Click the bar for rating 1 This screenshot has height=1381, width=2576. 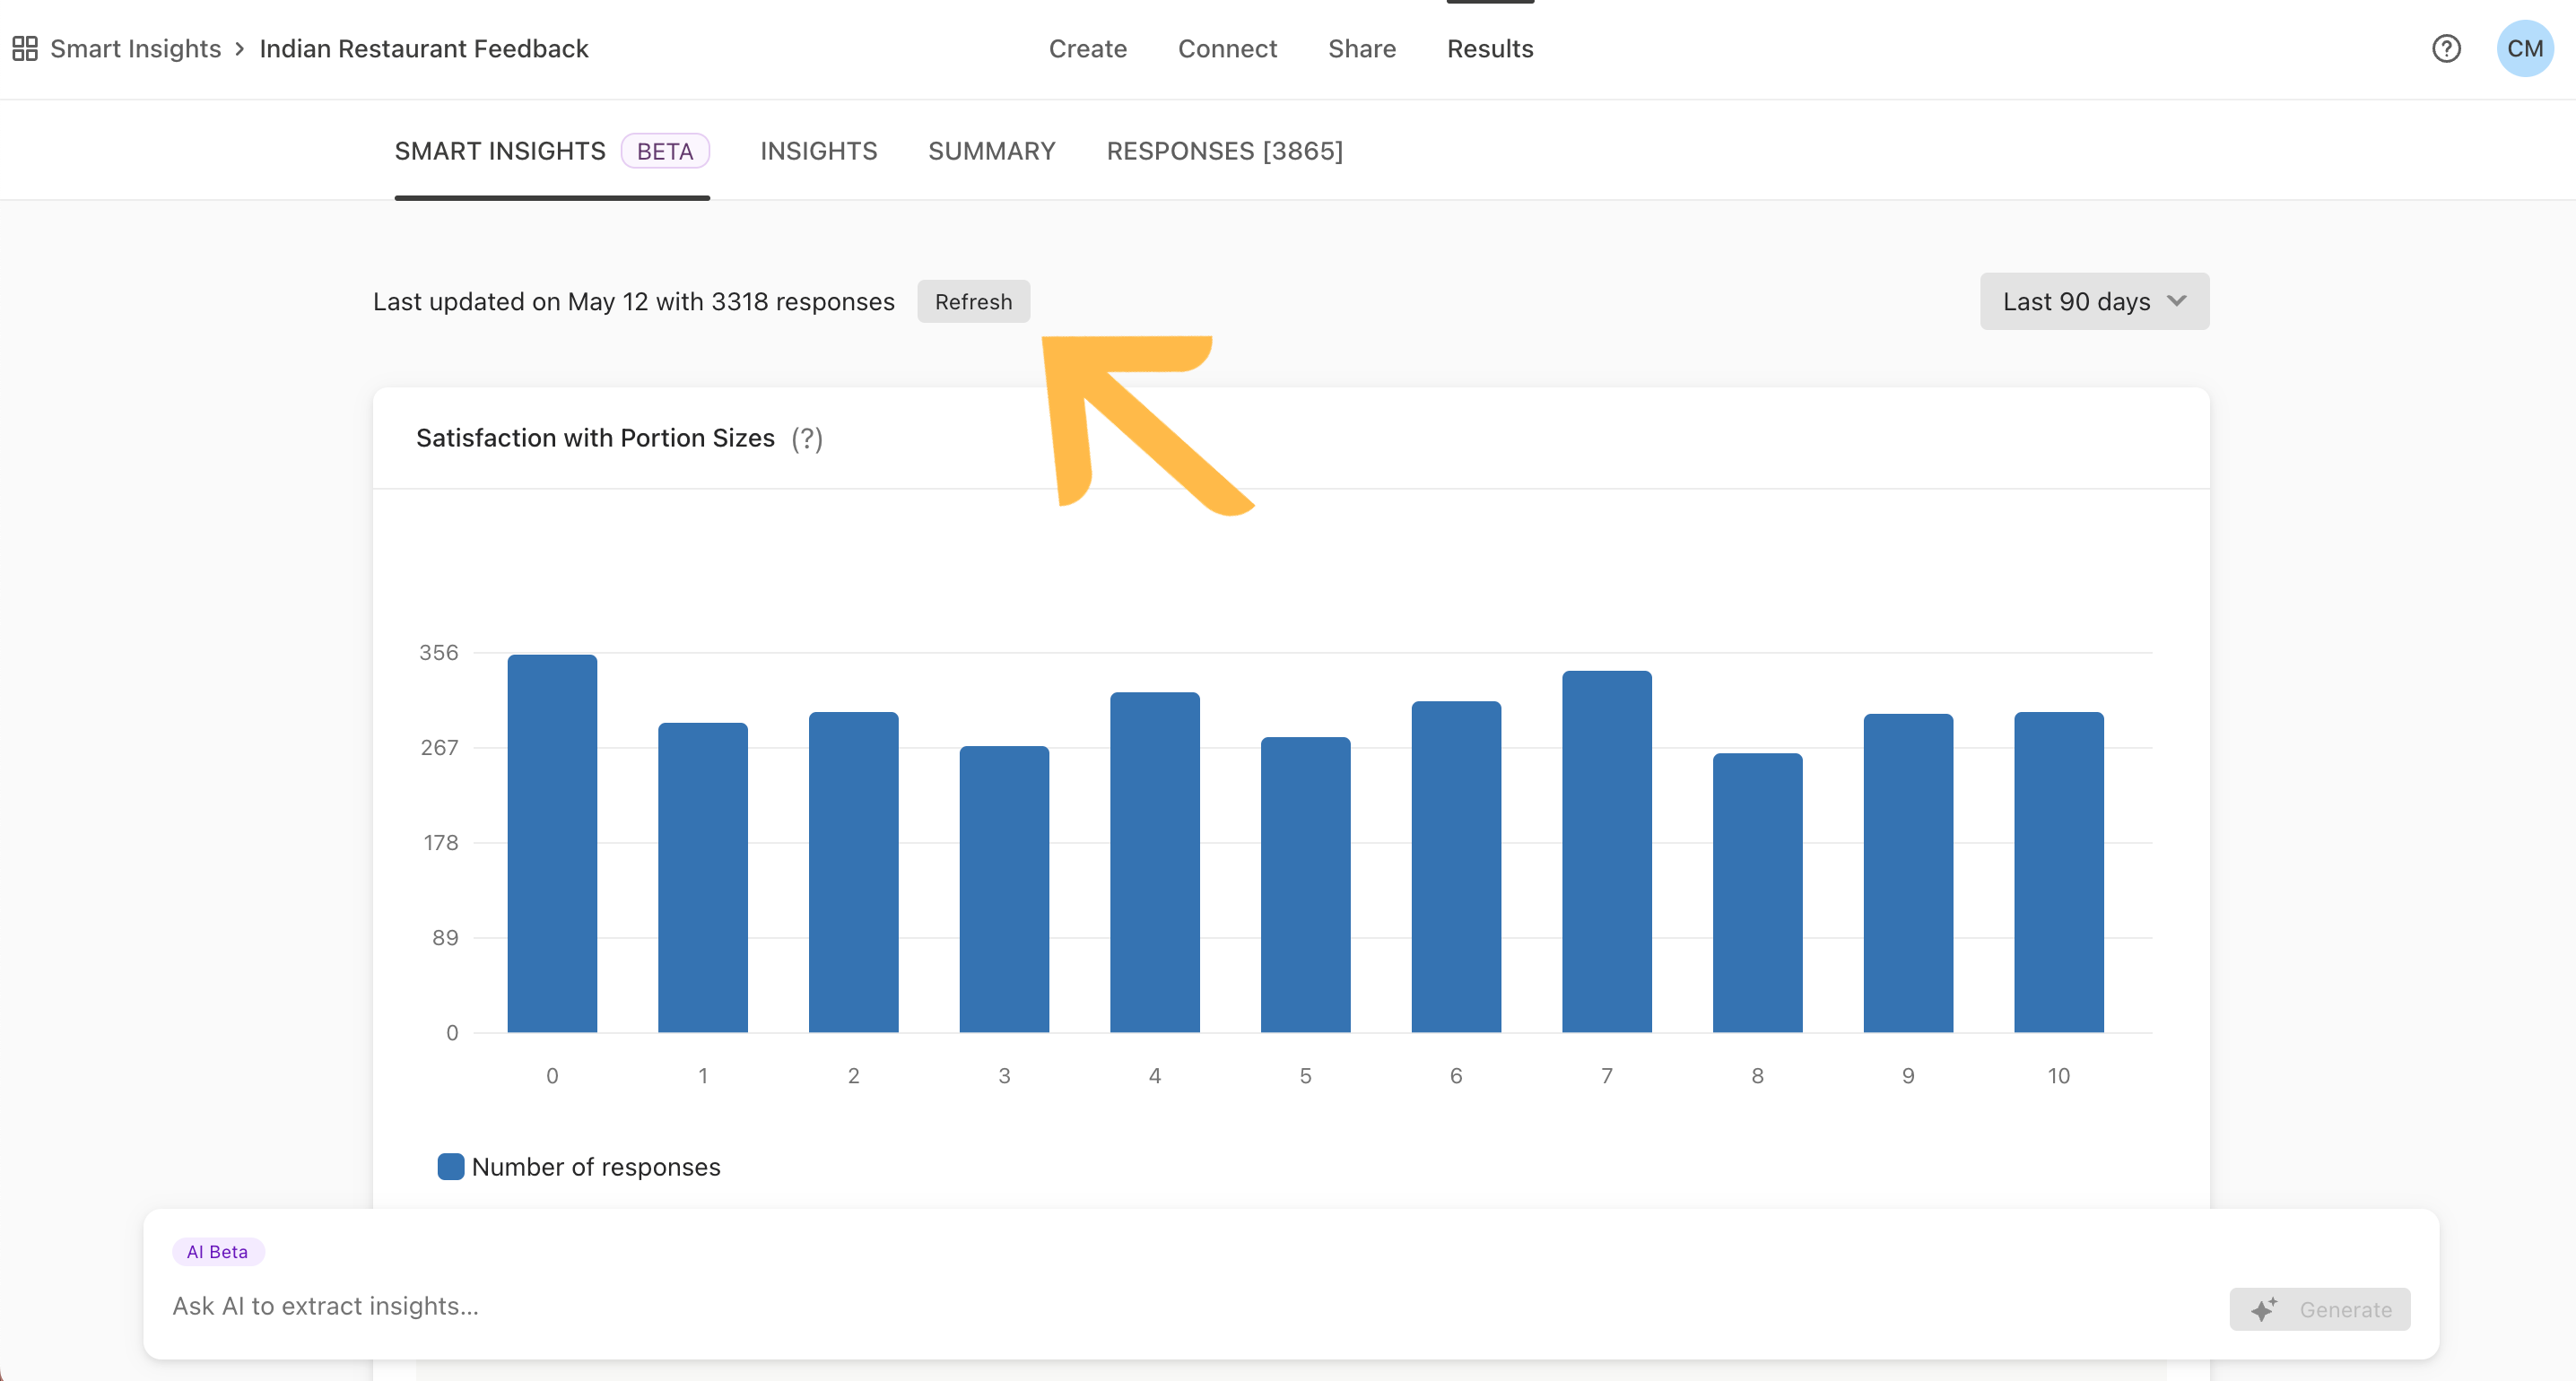pyautogui.click(x=703, y=877)
